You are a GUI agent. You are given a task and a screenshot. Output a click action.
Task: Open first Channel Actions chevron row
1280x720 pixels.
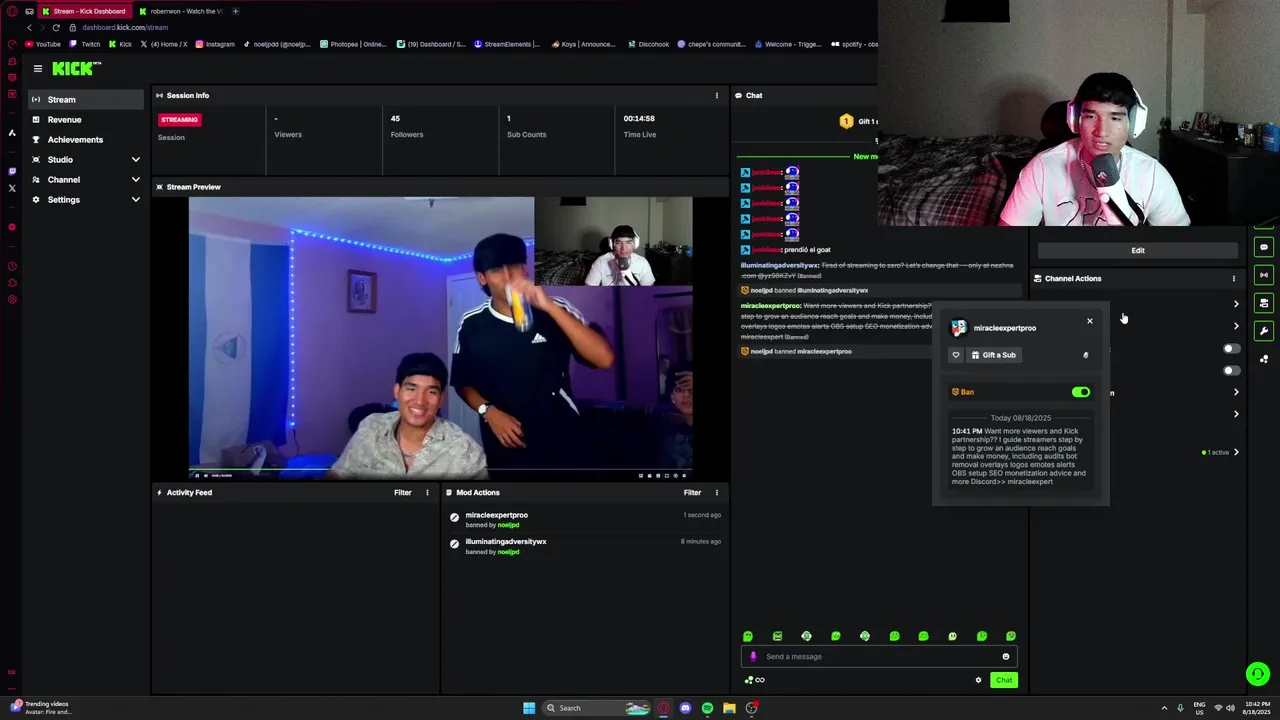point(1236,304)
